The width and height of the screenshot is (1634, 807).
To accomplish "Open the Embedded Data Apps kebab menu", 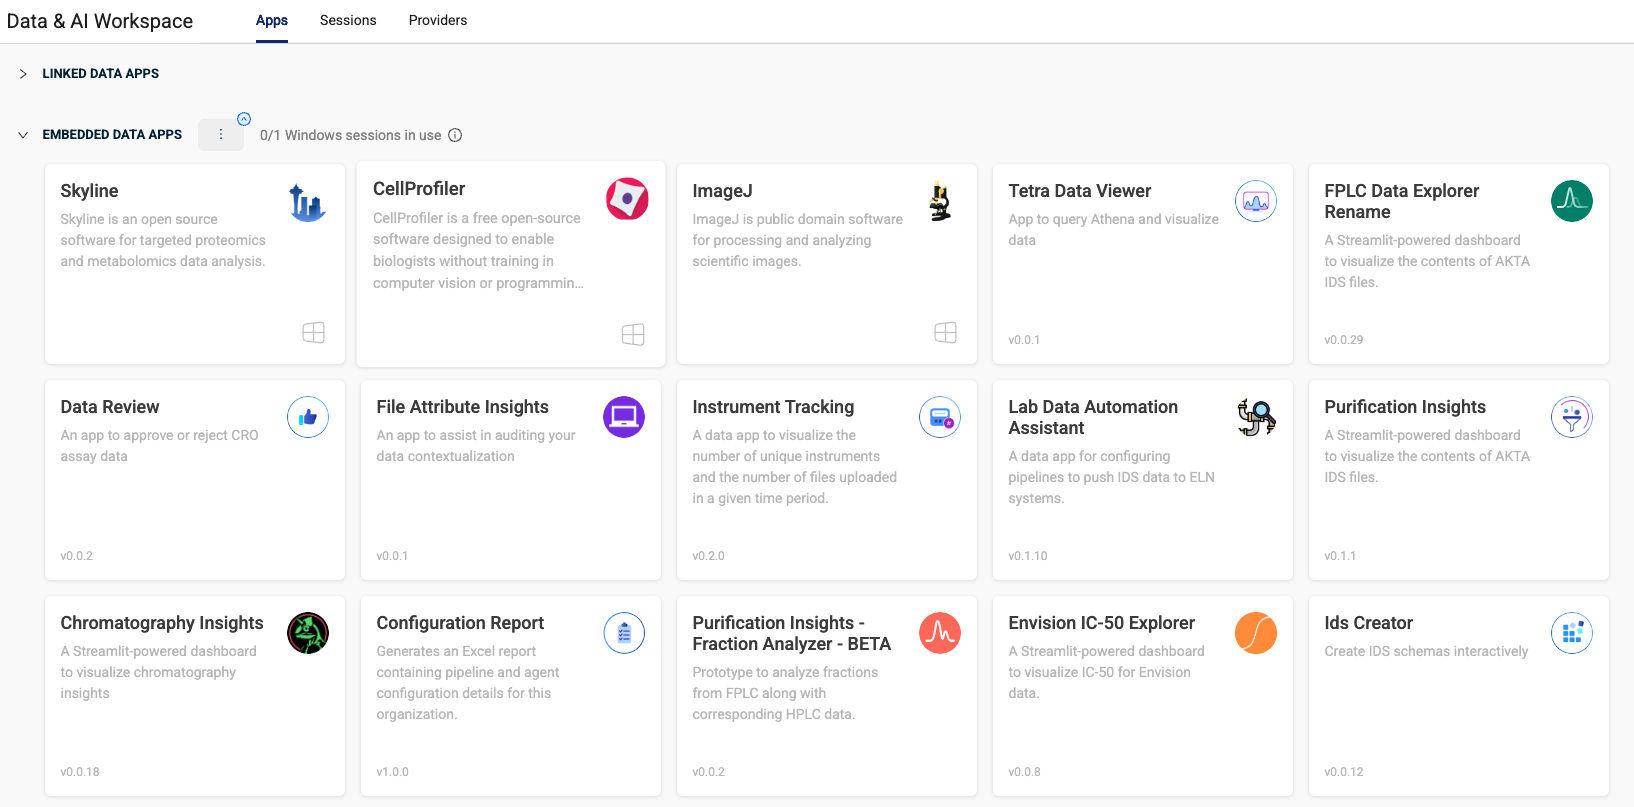I will 221,134.
